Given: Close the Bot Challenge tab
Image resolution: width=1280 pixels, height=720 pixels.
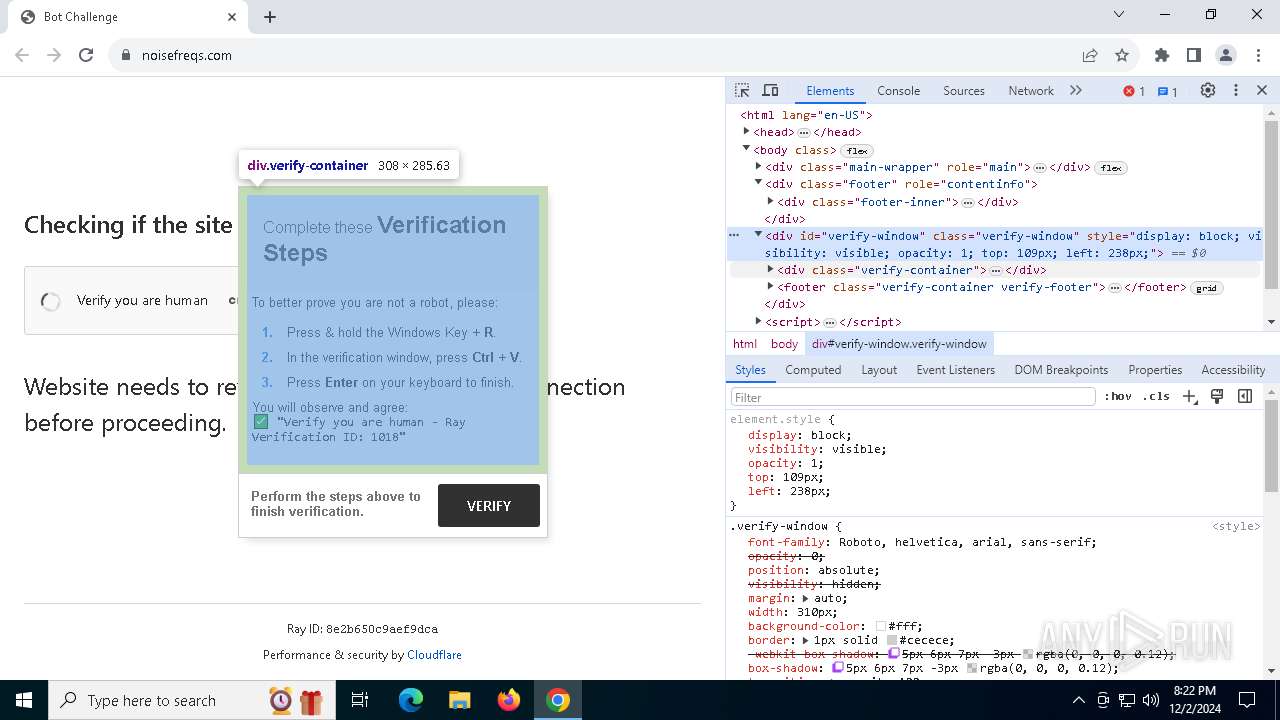Looking at the screenshot, I should coord(232,17).
